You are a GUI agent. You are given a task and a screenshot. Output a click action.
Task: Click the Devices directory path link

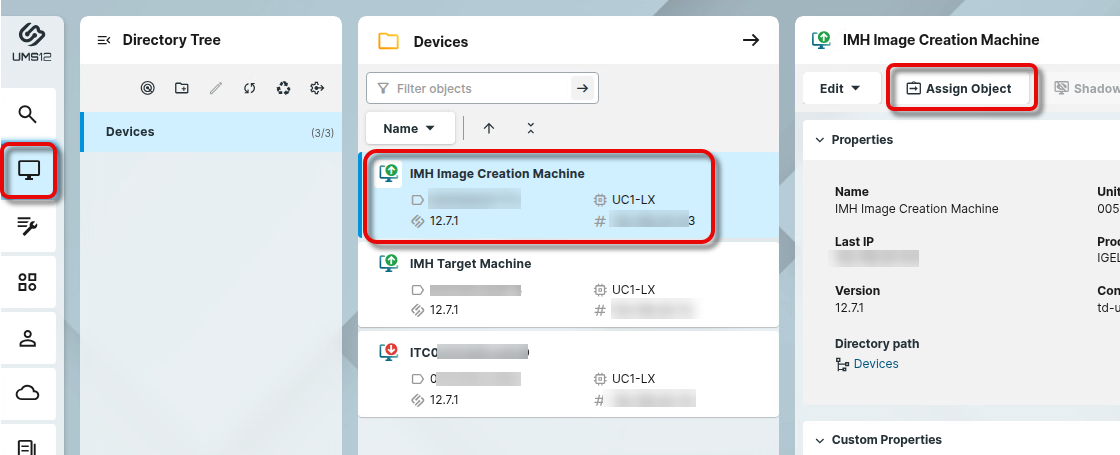(875, 364)
